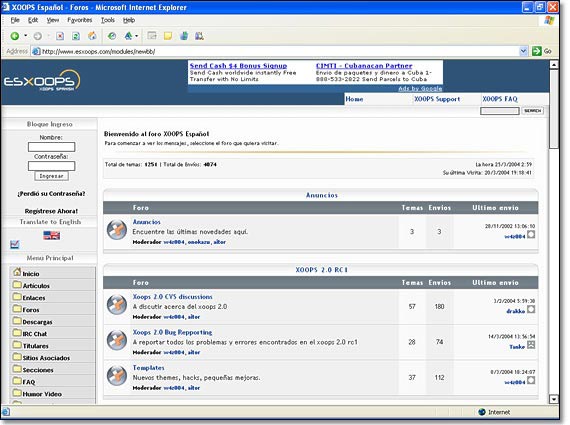The height and width of the screenshot is (425, 570).
Task: Click the last-post icon in the Templates row
Action: (531, 381)
